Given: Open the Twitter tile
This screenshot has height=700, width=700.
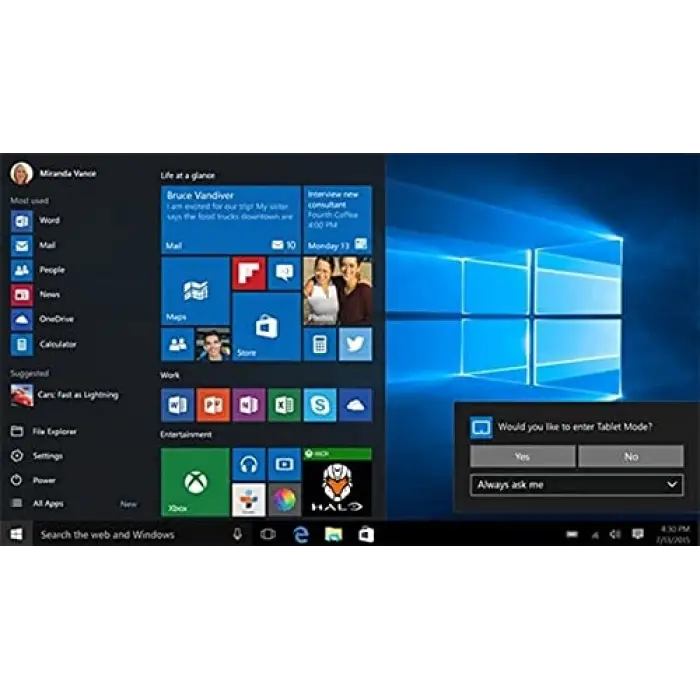Looking at the screenshot, I should (x=355, y=344).
